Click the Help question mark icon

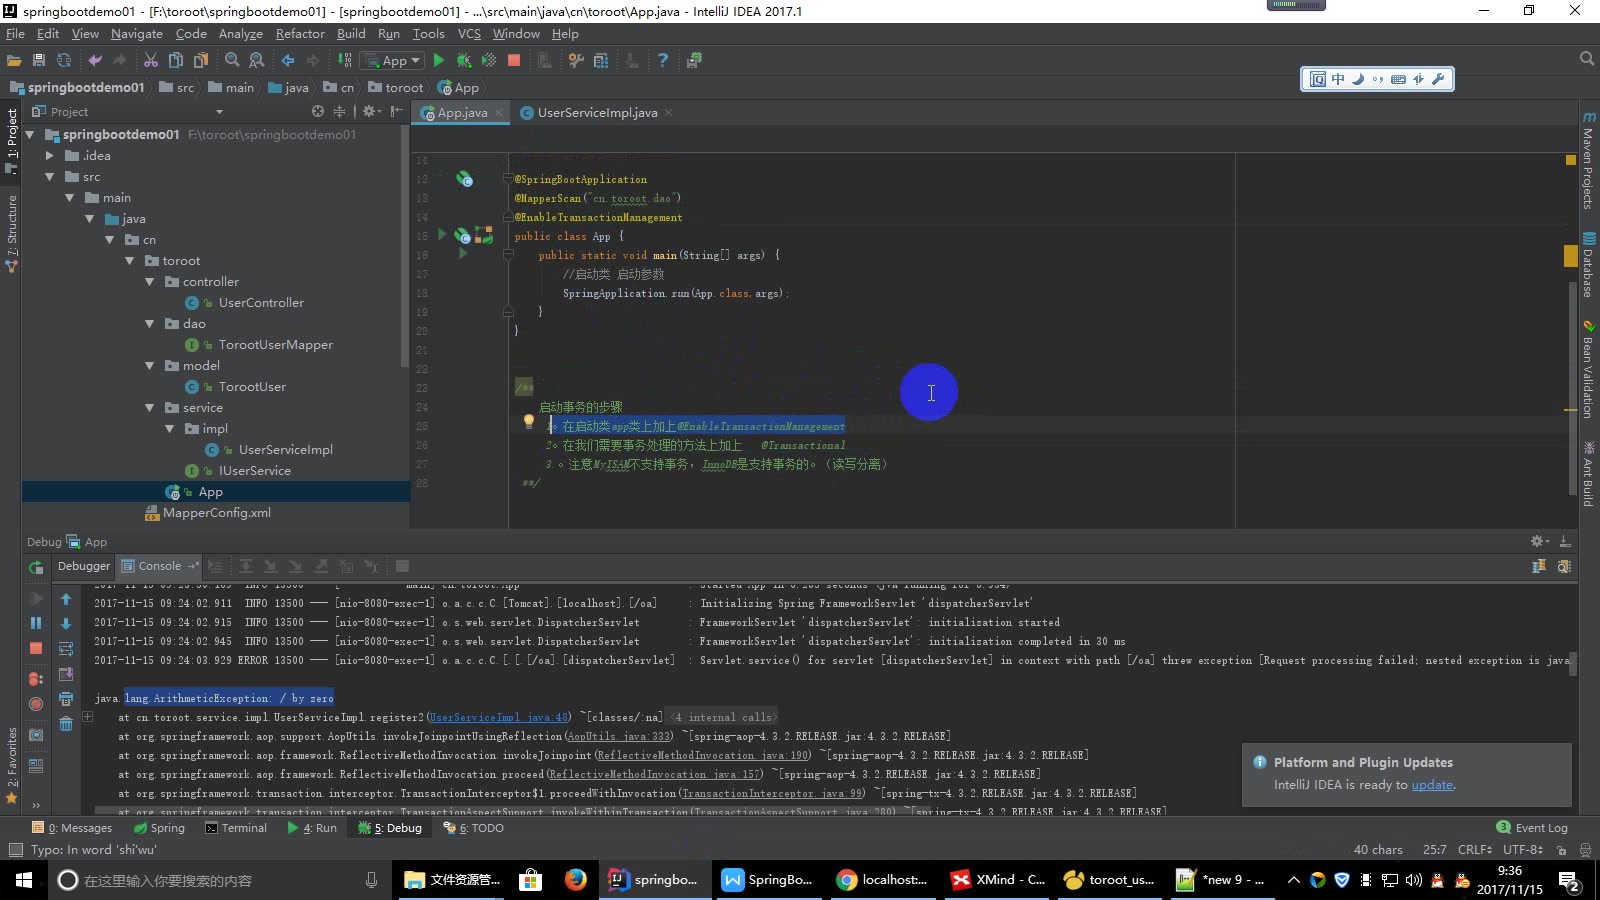point(662,61)
